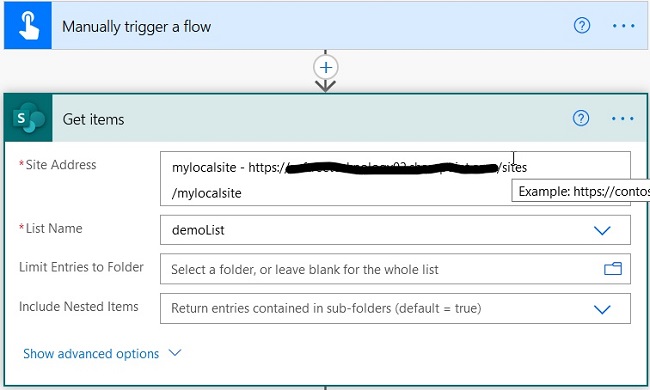
Task: Click Show advanced options link
Action: tap(91, 354)
